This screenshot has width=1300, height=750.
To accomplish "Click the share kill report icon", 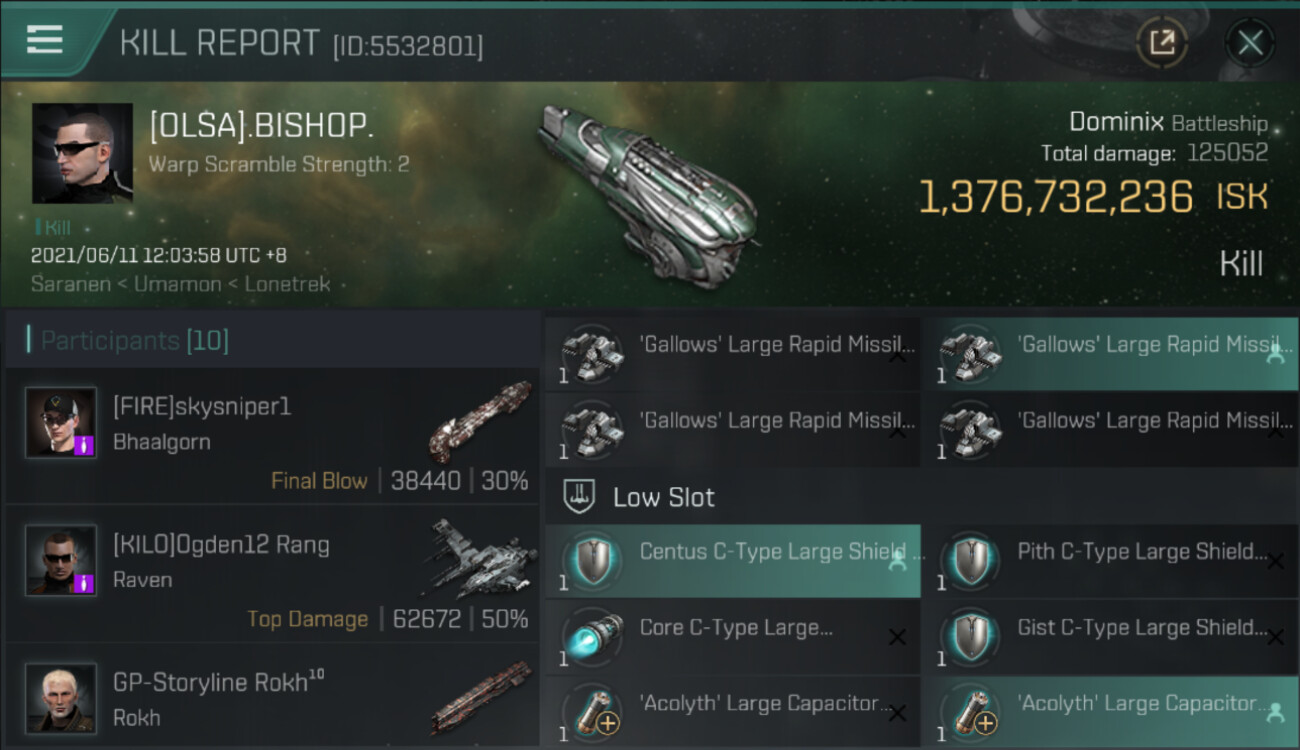I will (1162, 42).
